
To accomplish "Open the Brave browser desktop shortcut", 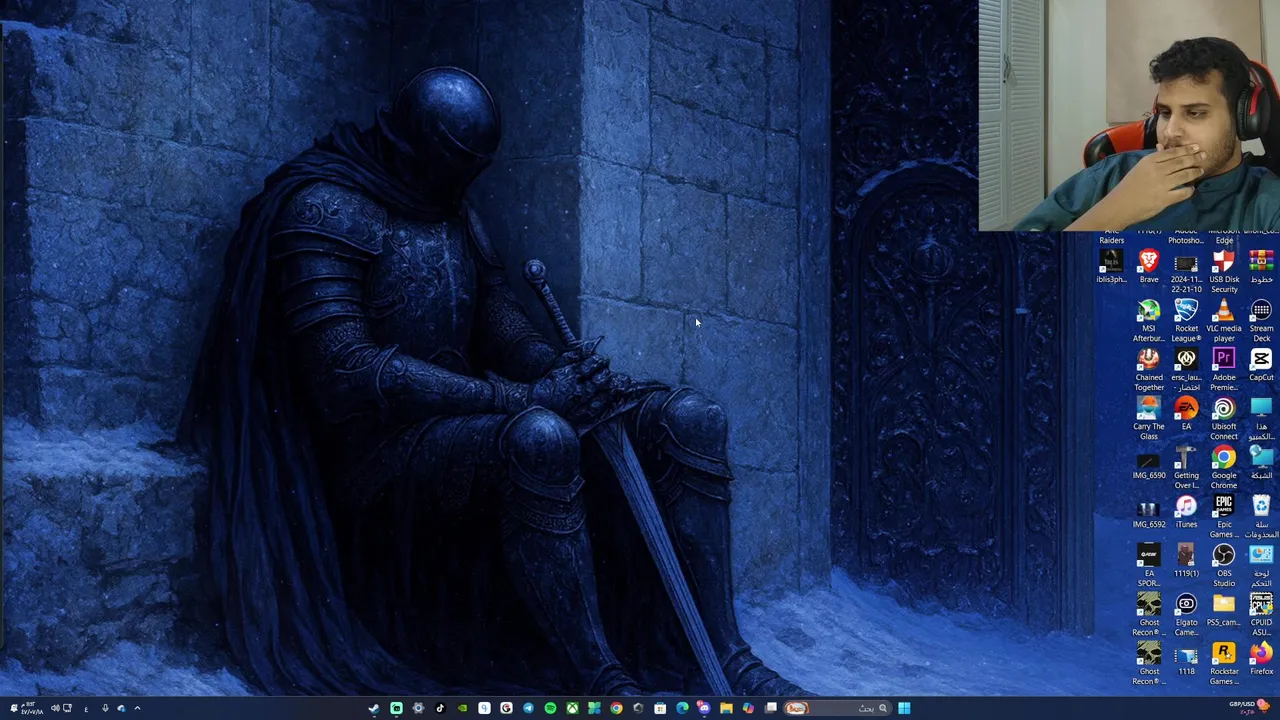I will coord(1149,266).
